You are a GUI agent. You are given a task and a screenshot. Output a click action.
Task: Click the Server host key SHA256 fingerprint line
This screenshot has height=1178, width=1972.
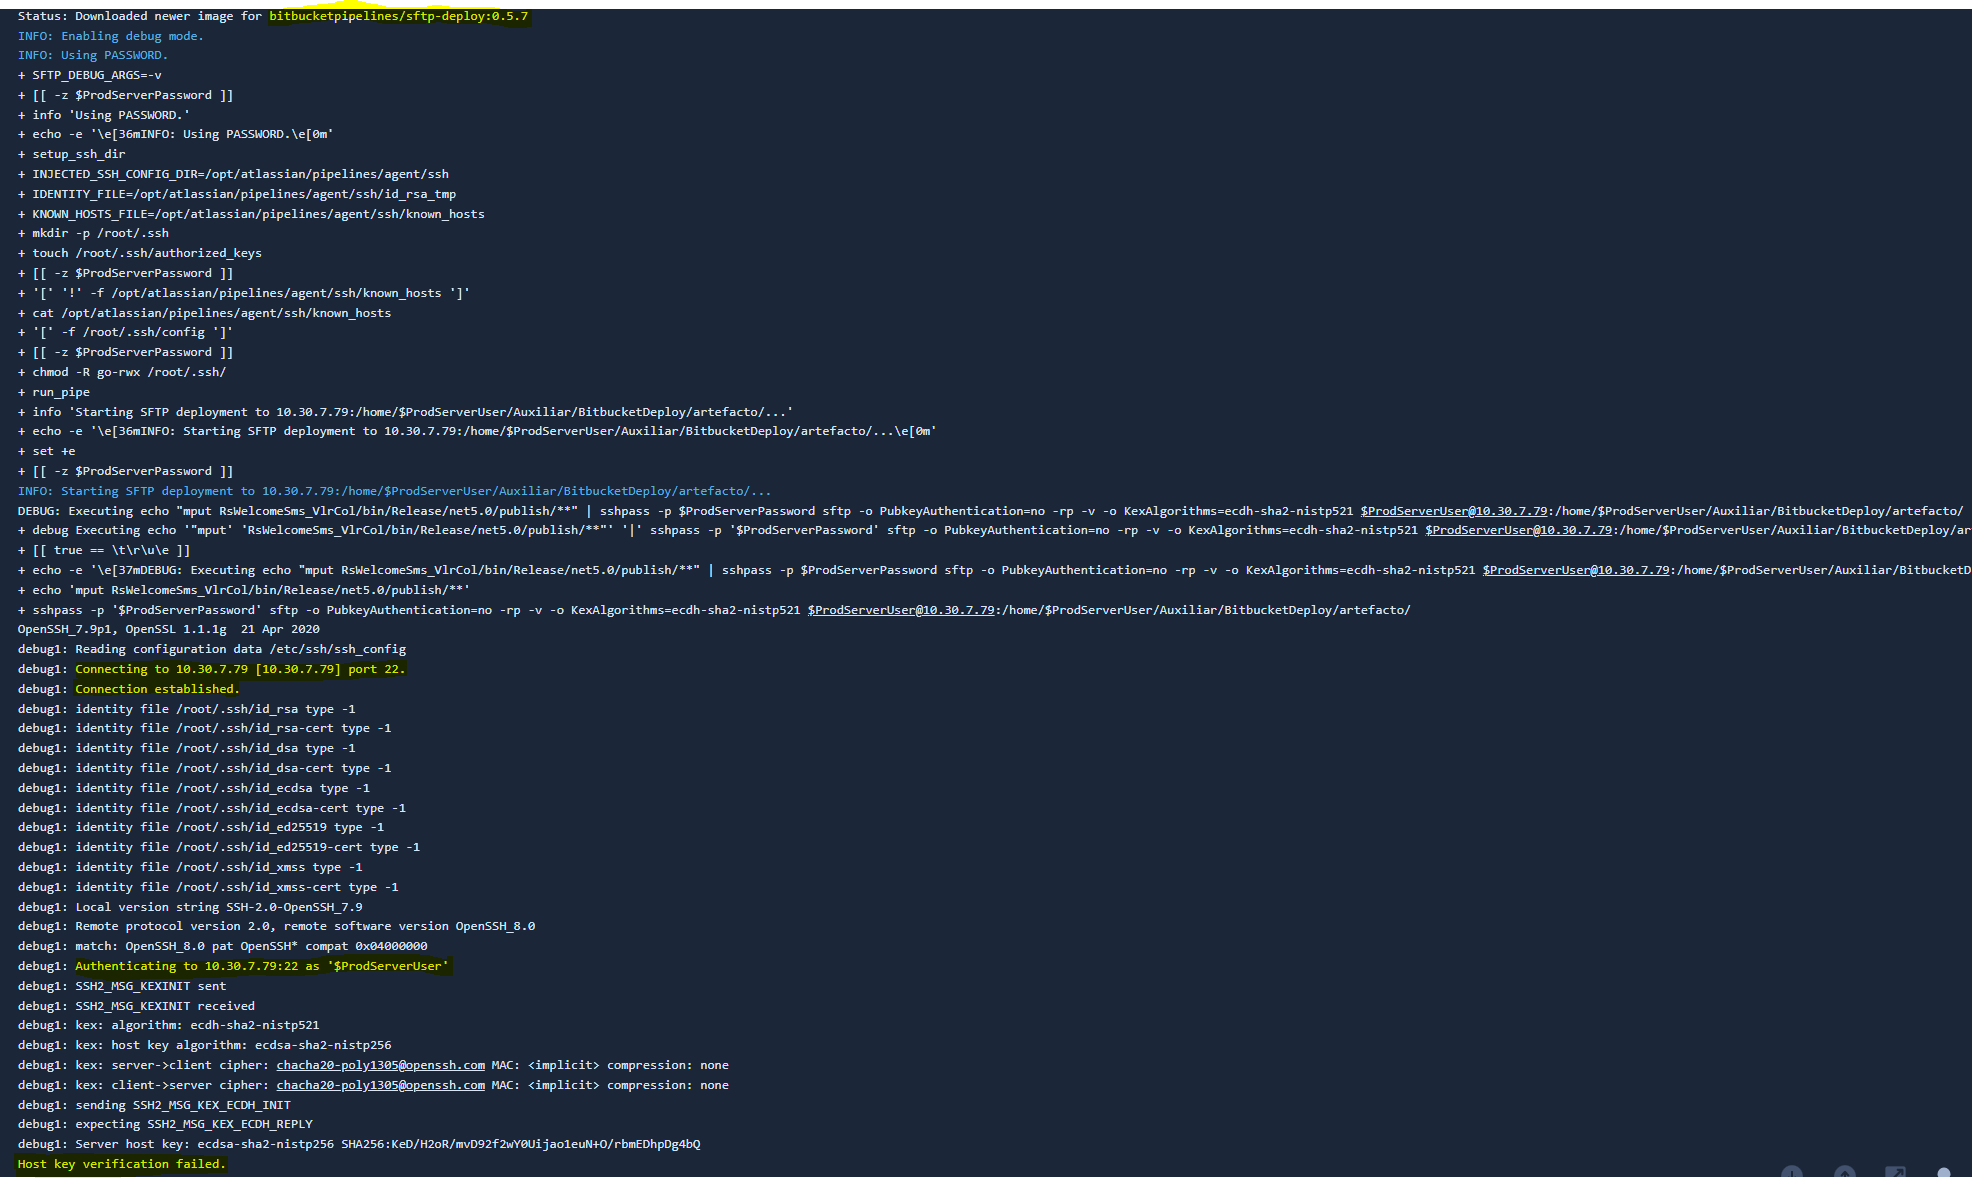358,1144
